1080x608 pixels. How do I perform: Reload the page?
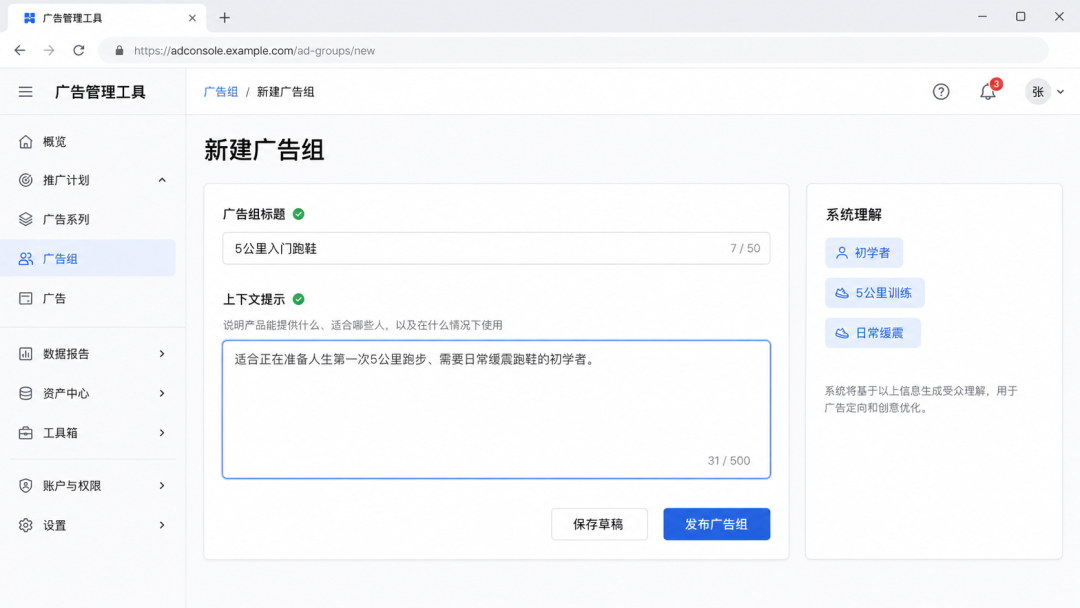[x=79, y=50]
